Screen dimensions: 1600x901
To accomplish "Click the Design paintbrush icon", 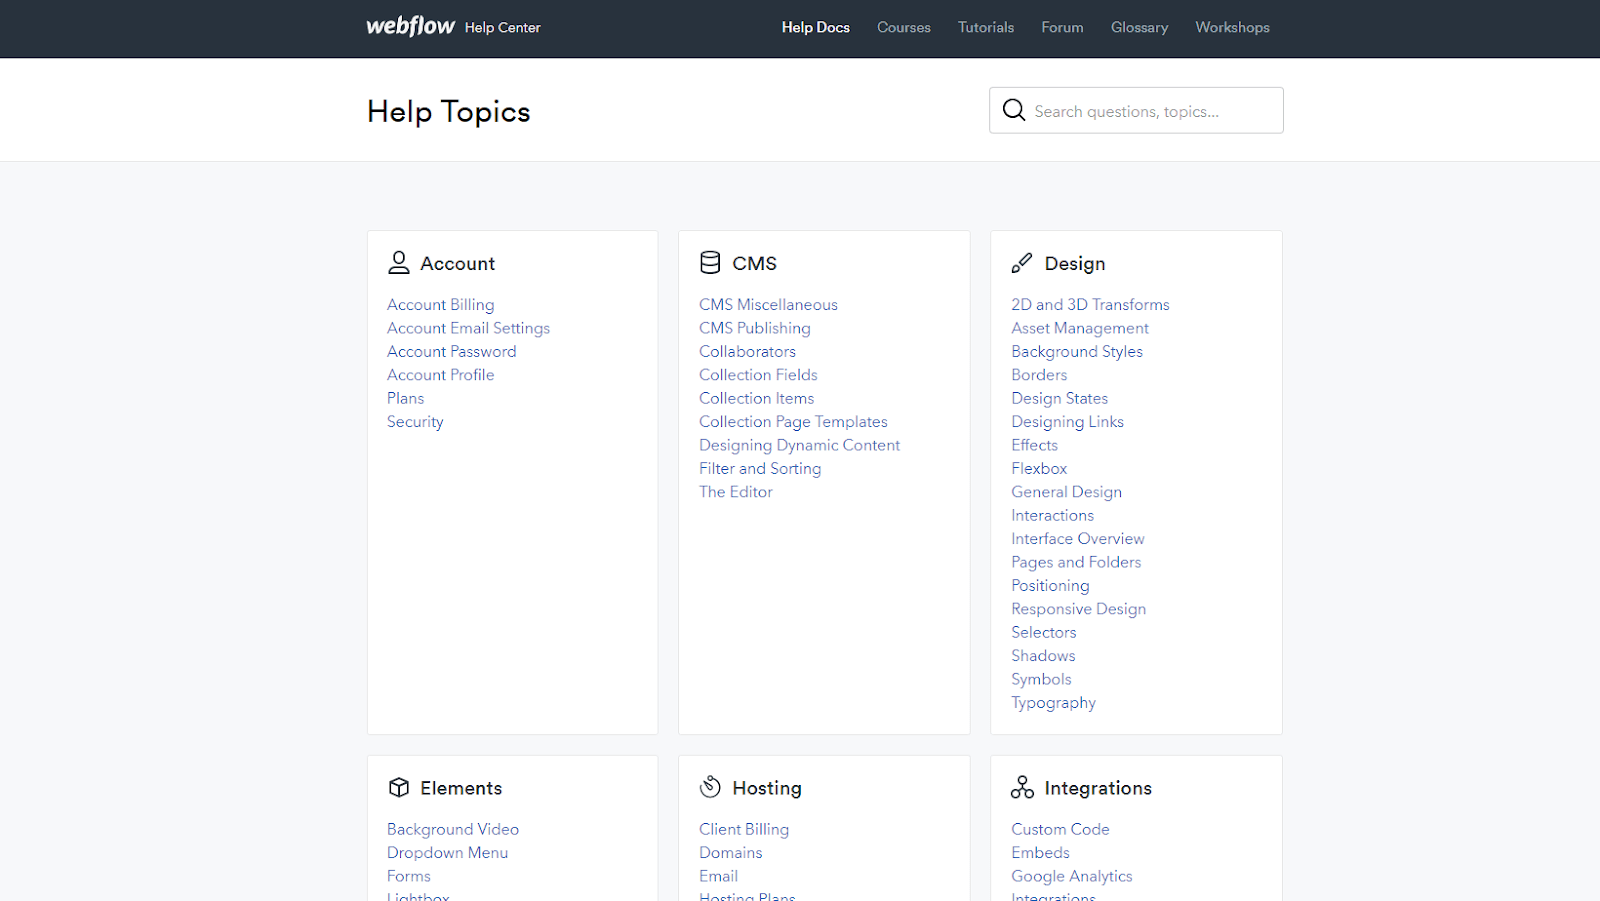I will coord(1022,262).
